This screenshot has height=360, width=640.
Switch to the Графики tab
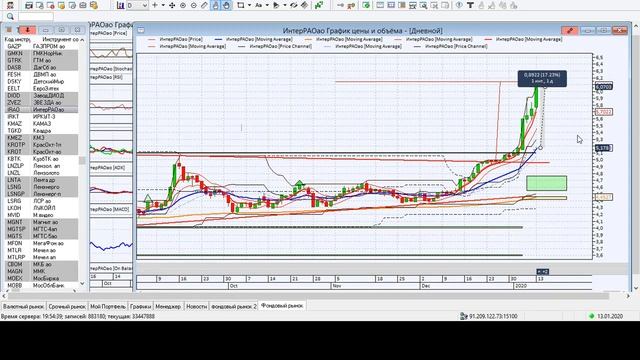coord(140,306)
